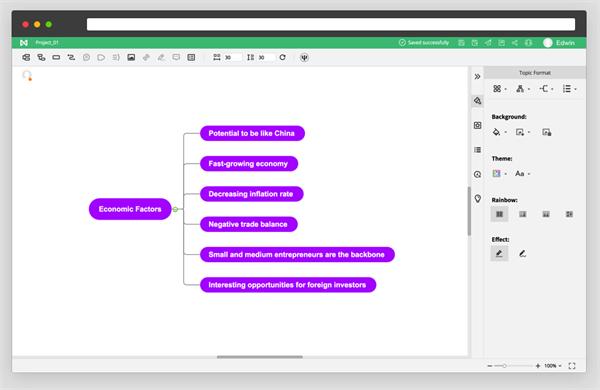Select the Economic Factors main topic

tap(130, 209)
